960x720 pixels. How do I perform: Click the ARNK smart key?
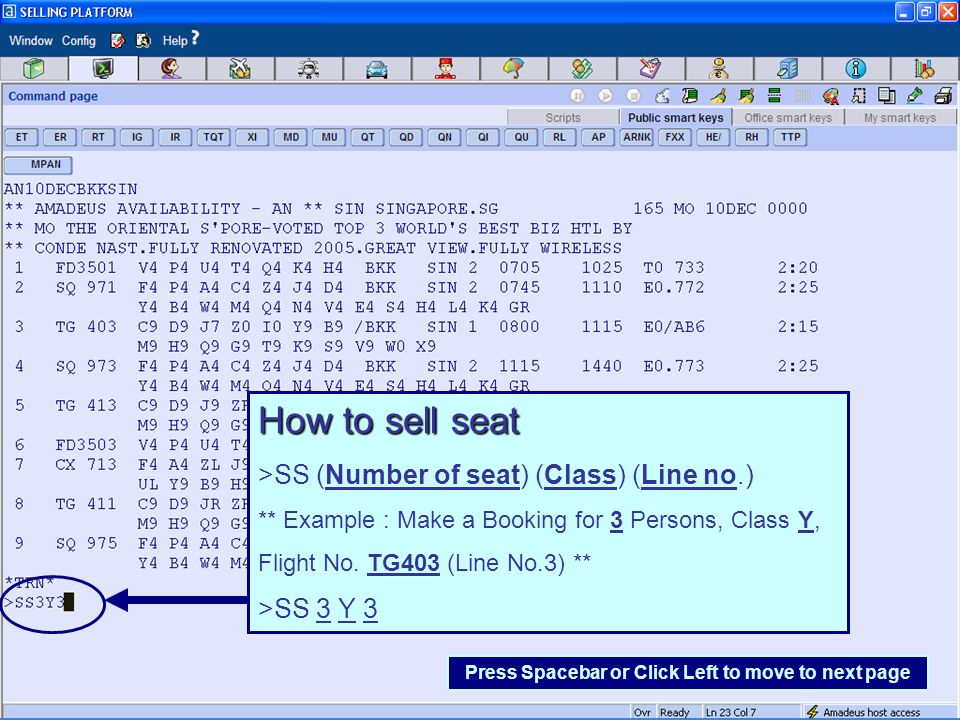pyautogui.click(x=637, y=137)
